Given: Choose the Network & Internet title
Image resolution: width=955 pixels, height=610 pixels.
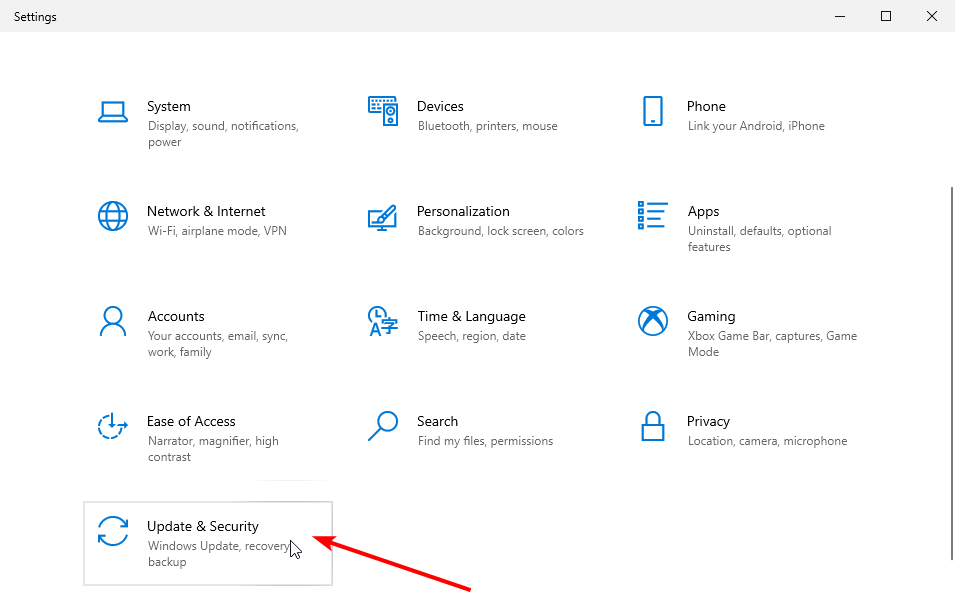Looking at the screenshot, I should pyautogui.click(x=206, y=211).
